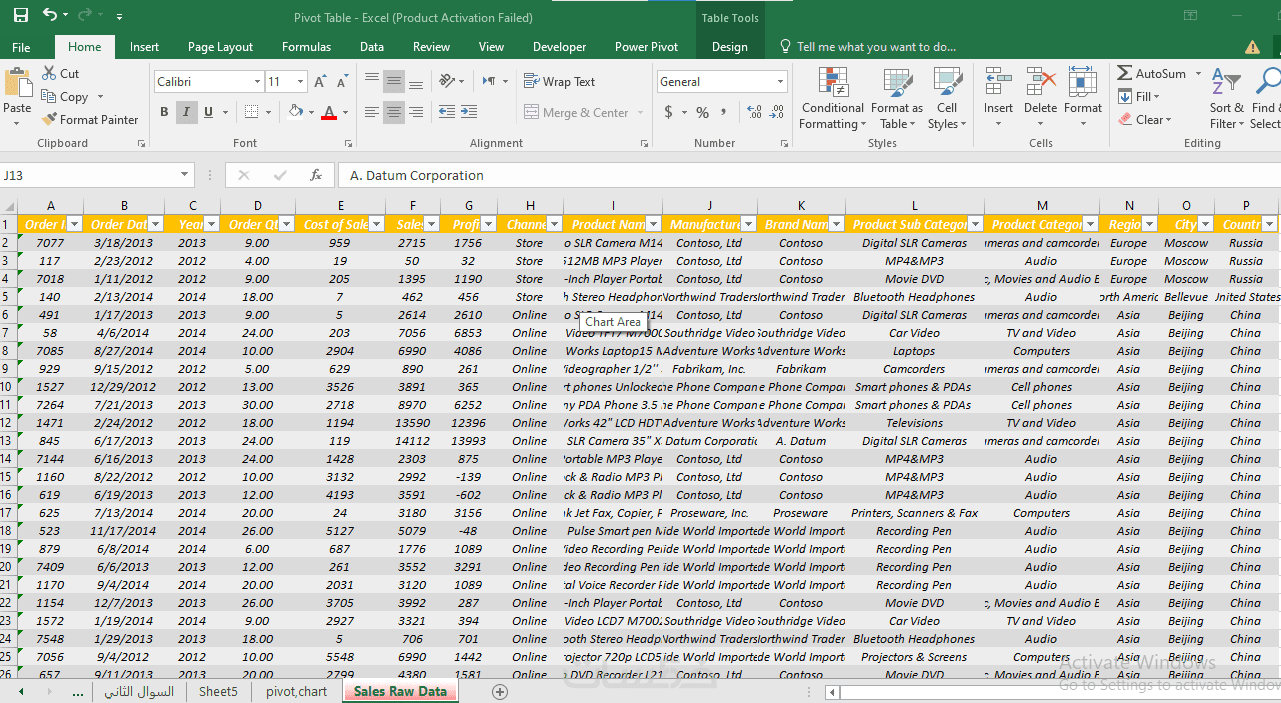Toggle Bold formatting
1281x703 pixels.
[164, 113]
